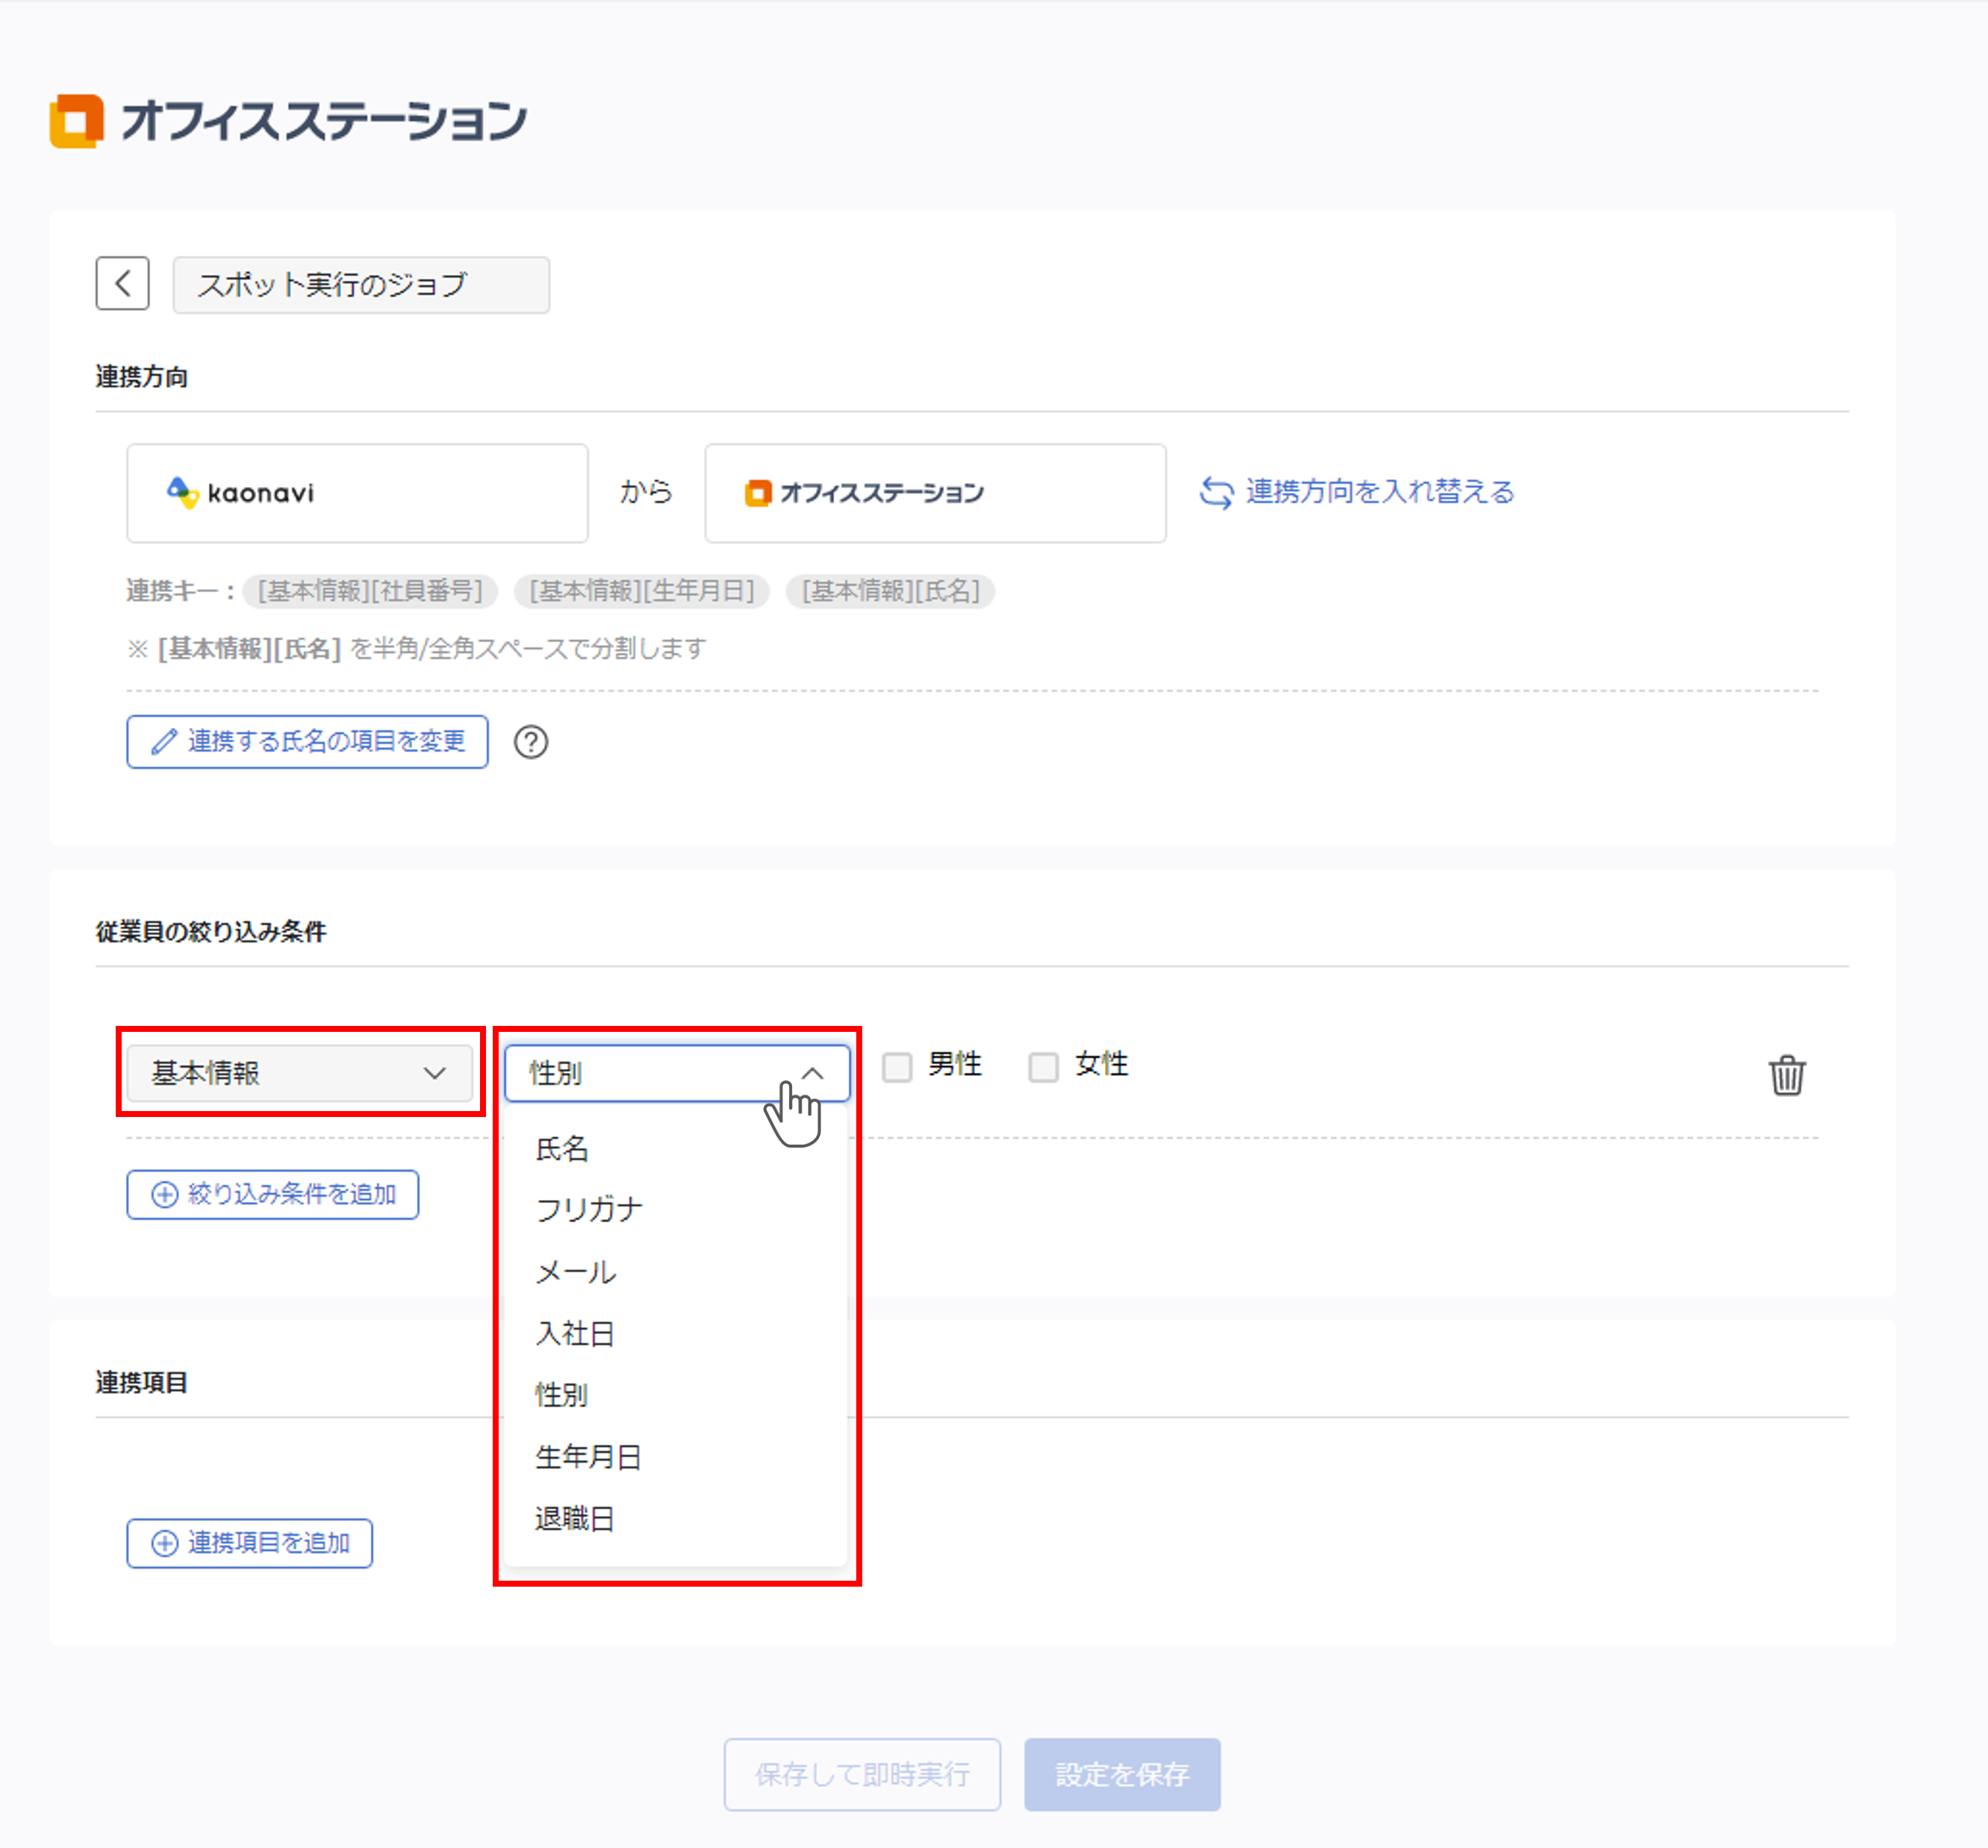
Task: Click 絞り込み条件を追加 button
Action: click(x=272, y=1194)
